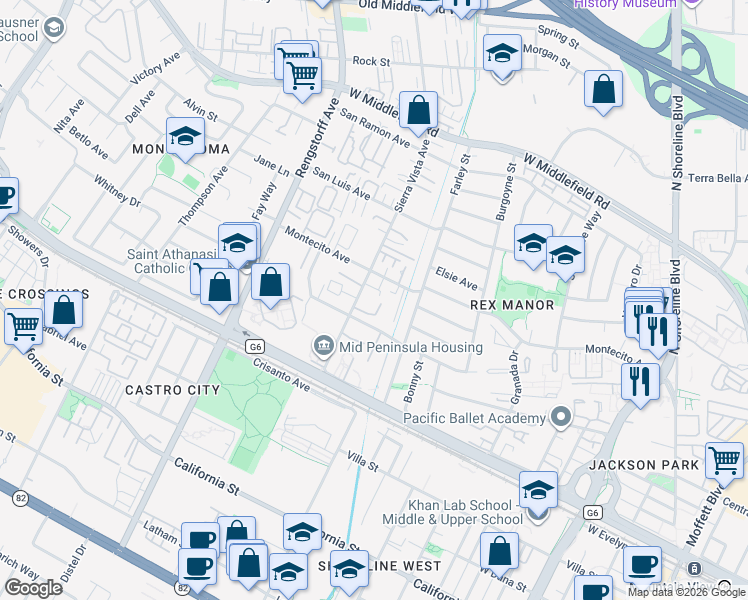
Task: Click the shopping bag marker near W Dana St
Action: point(499,553)
